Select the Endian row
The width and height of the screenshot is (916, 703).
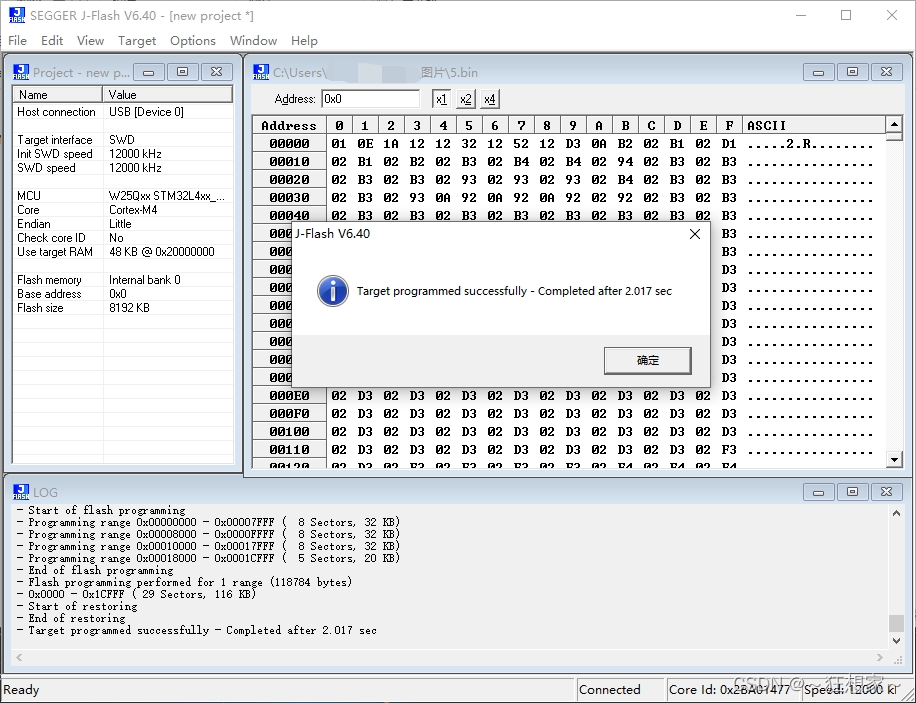click(x=123, y=224)
